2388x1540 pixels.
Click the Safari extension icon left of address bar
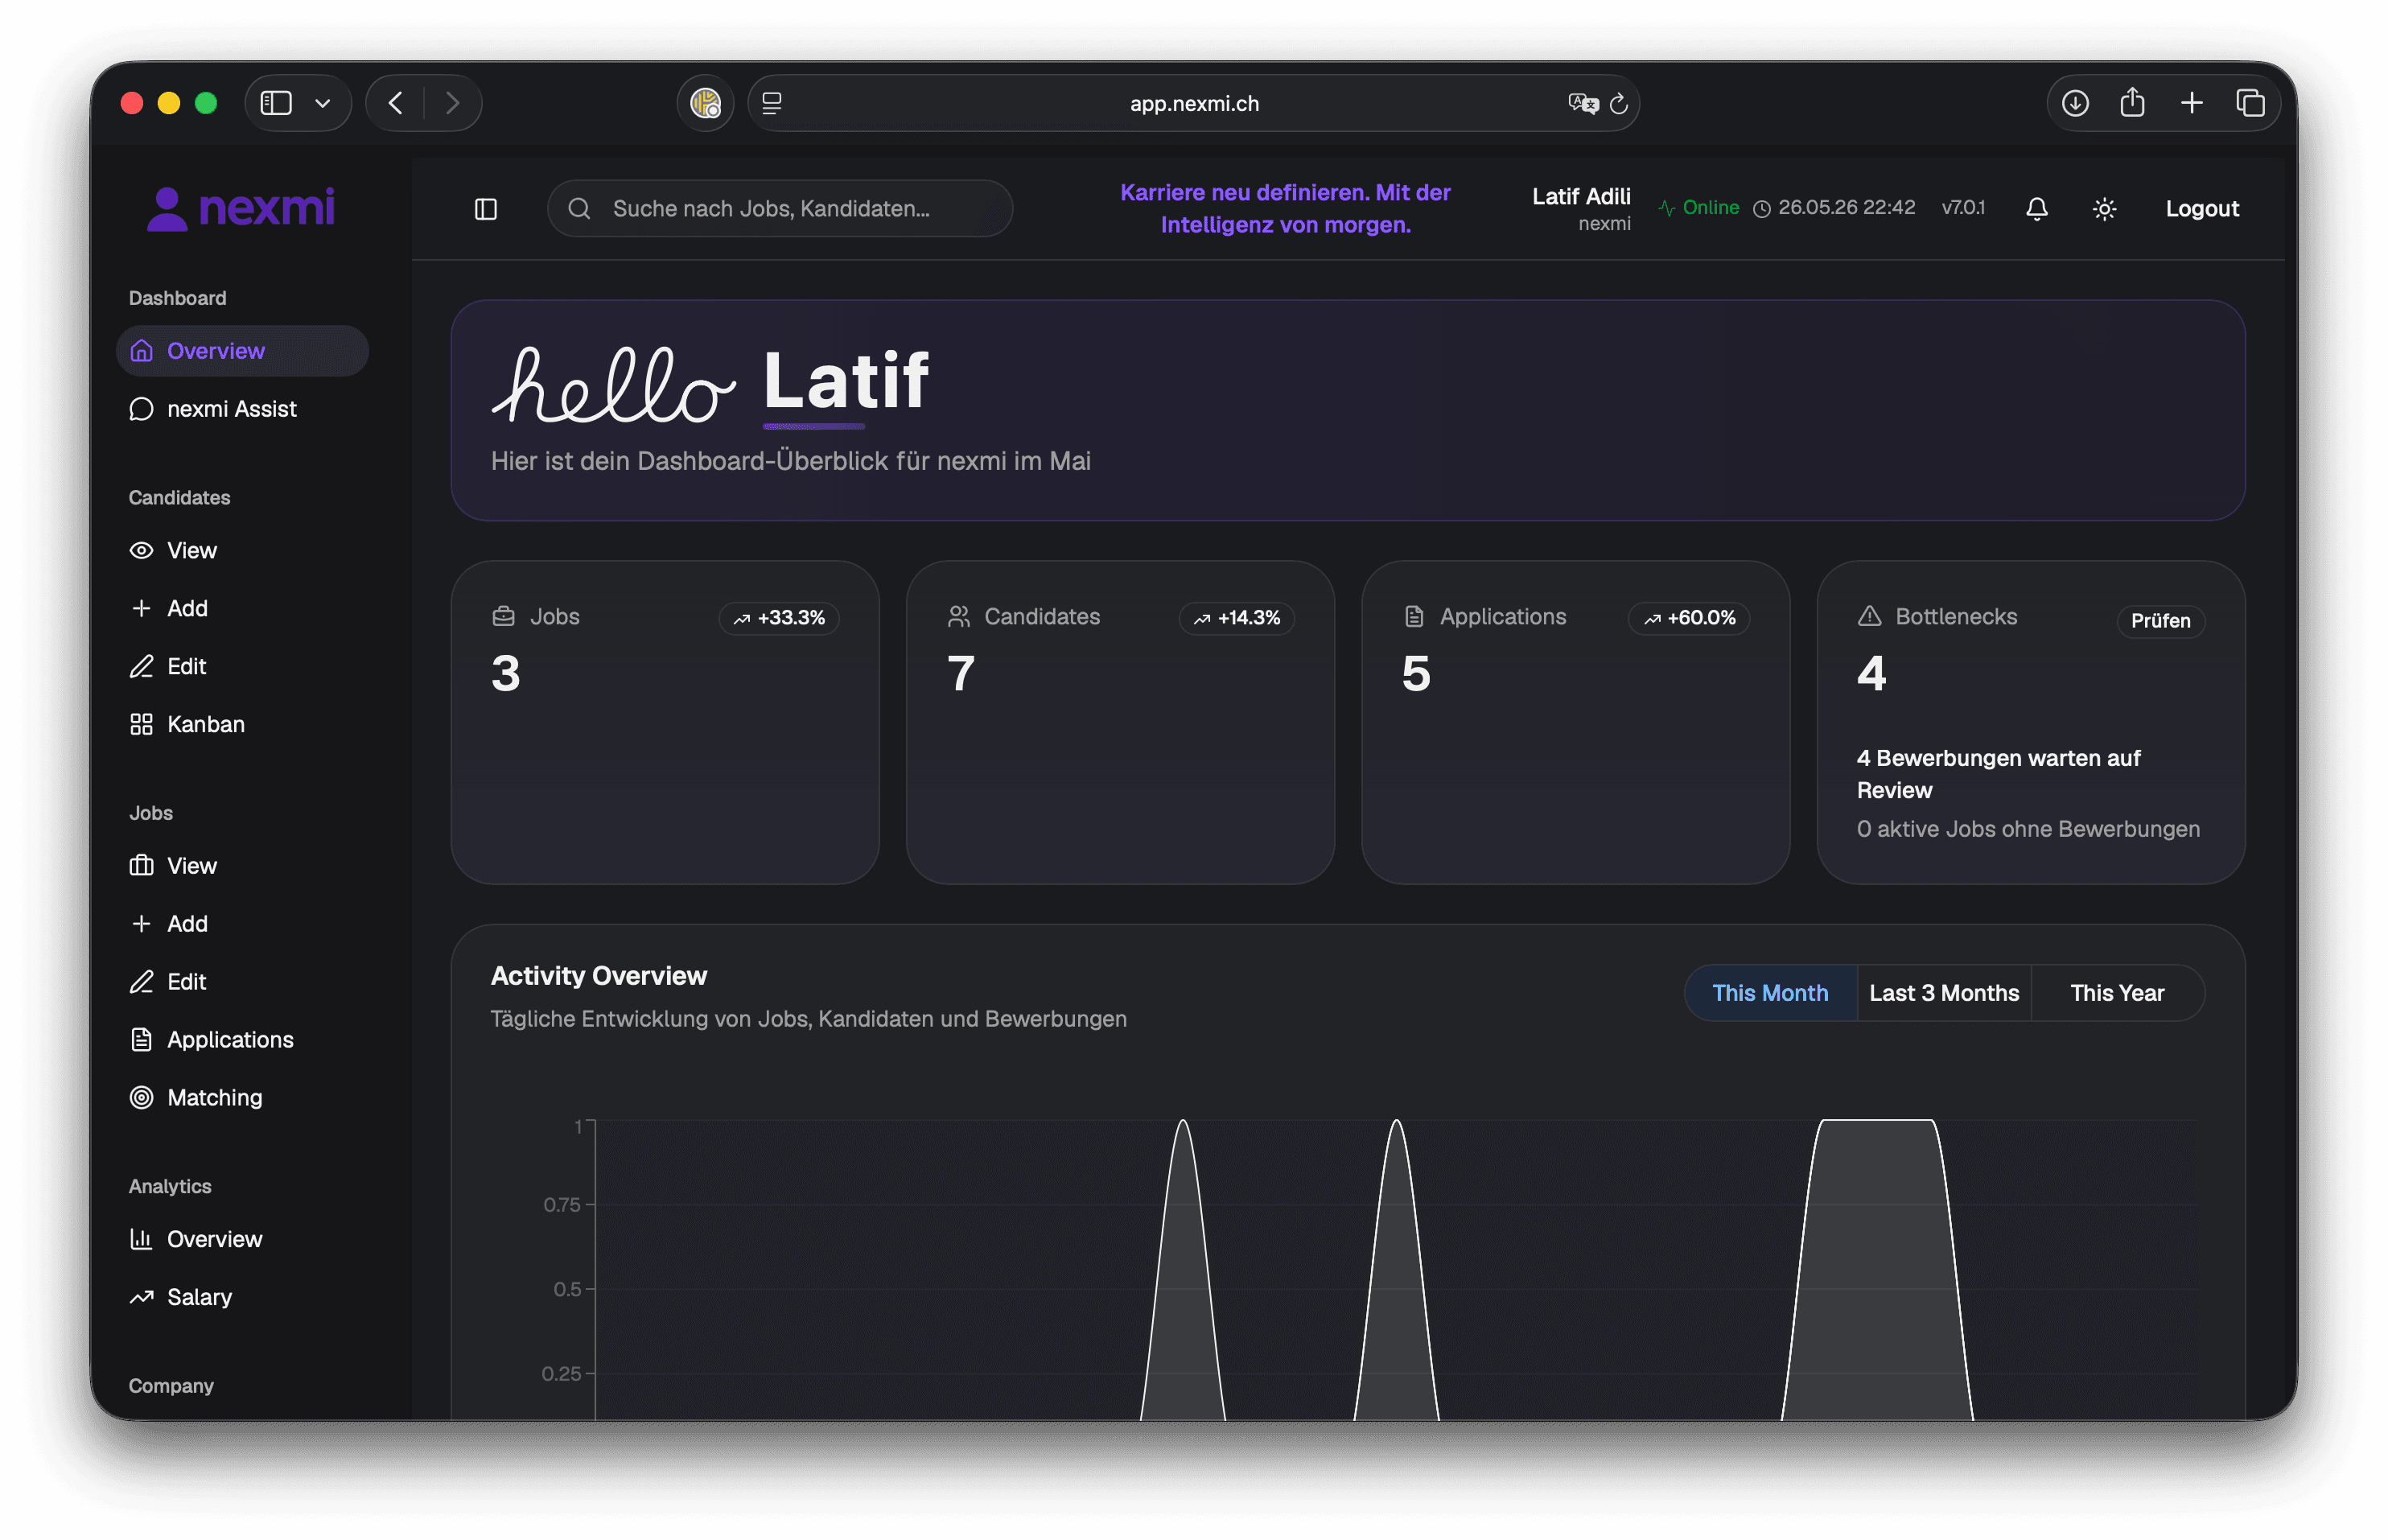coord(705,103)
